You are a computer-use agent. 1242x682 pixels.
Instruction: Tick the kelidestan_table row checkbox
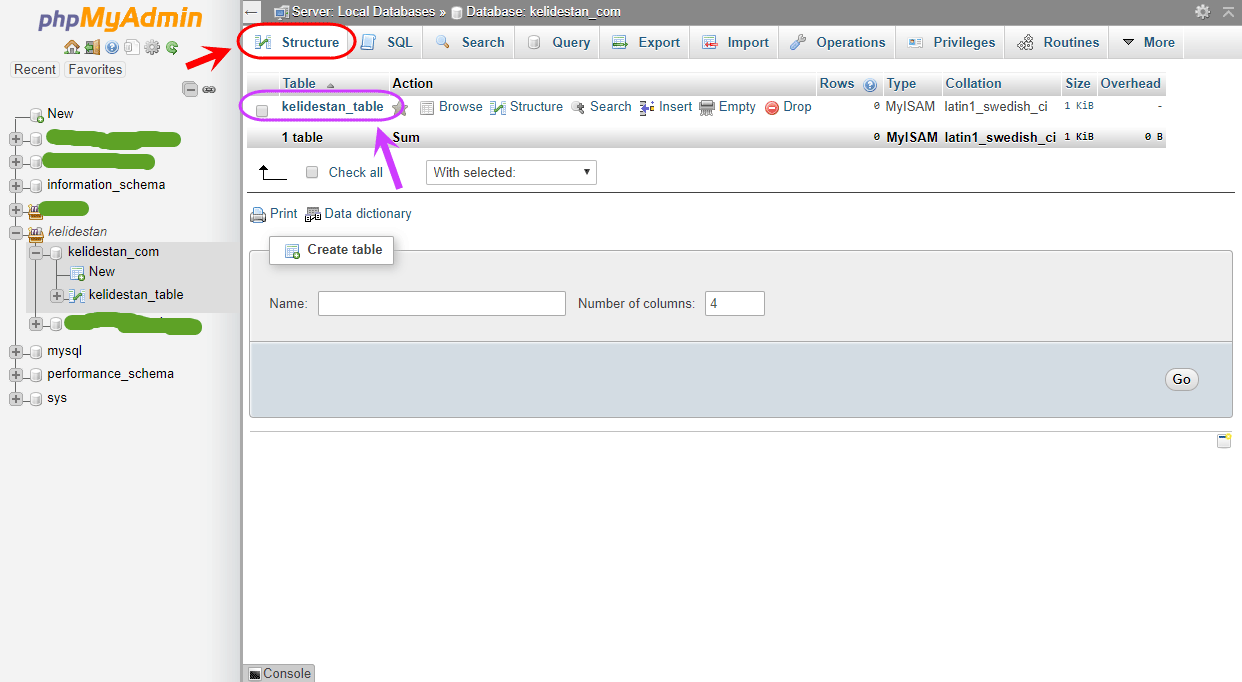pos(262,110)
